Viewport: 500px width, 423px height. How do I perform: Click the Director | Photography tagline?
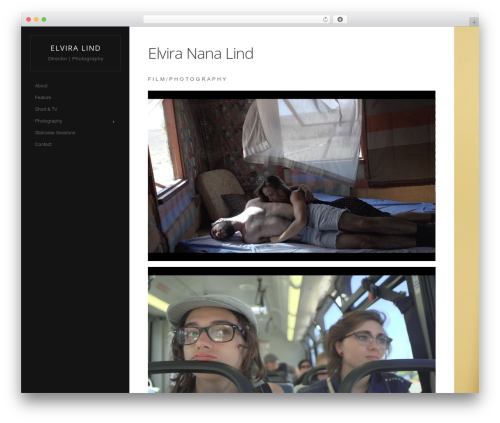(75, 59)
